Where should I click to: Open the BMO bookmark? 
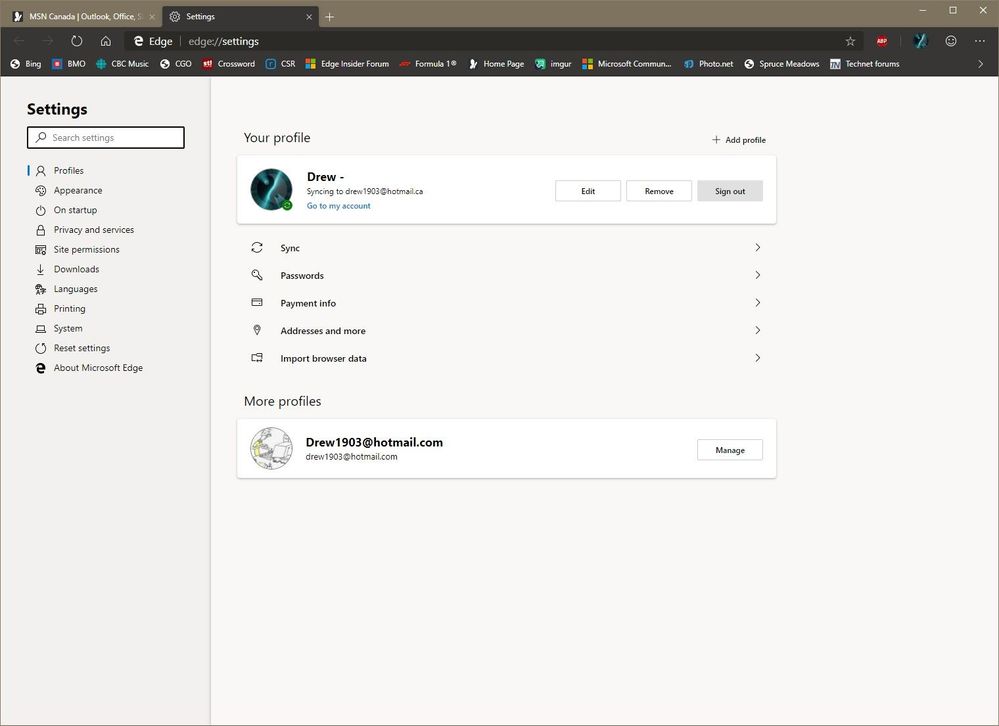tap(68, 64)
